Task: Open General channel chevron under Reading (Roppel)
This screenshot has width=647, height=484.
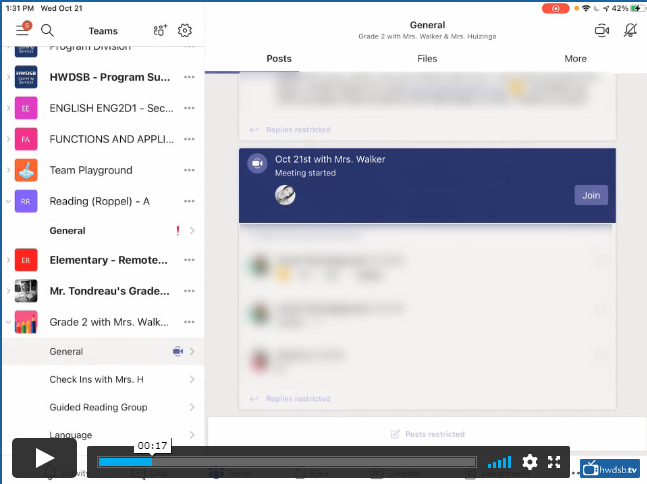Action: (x=192, y=231)
